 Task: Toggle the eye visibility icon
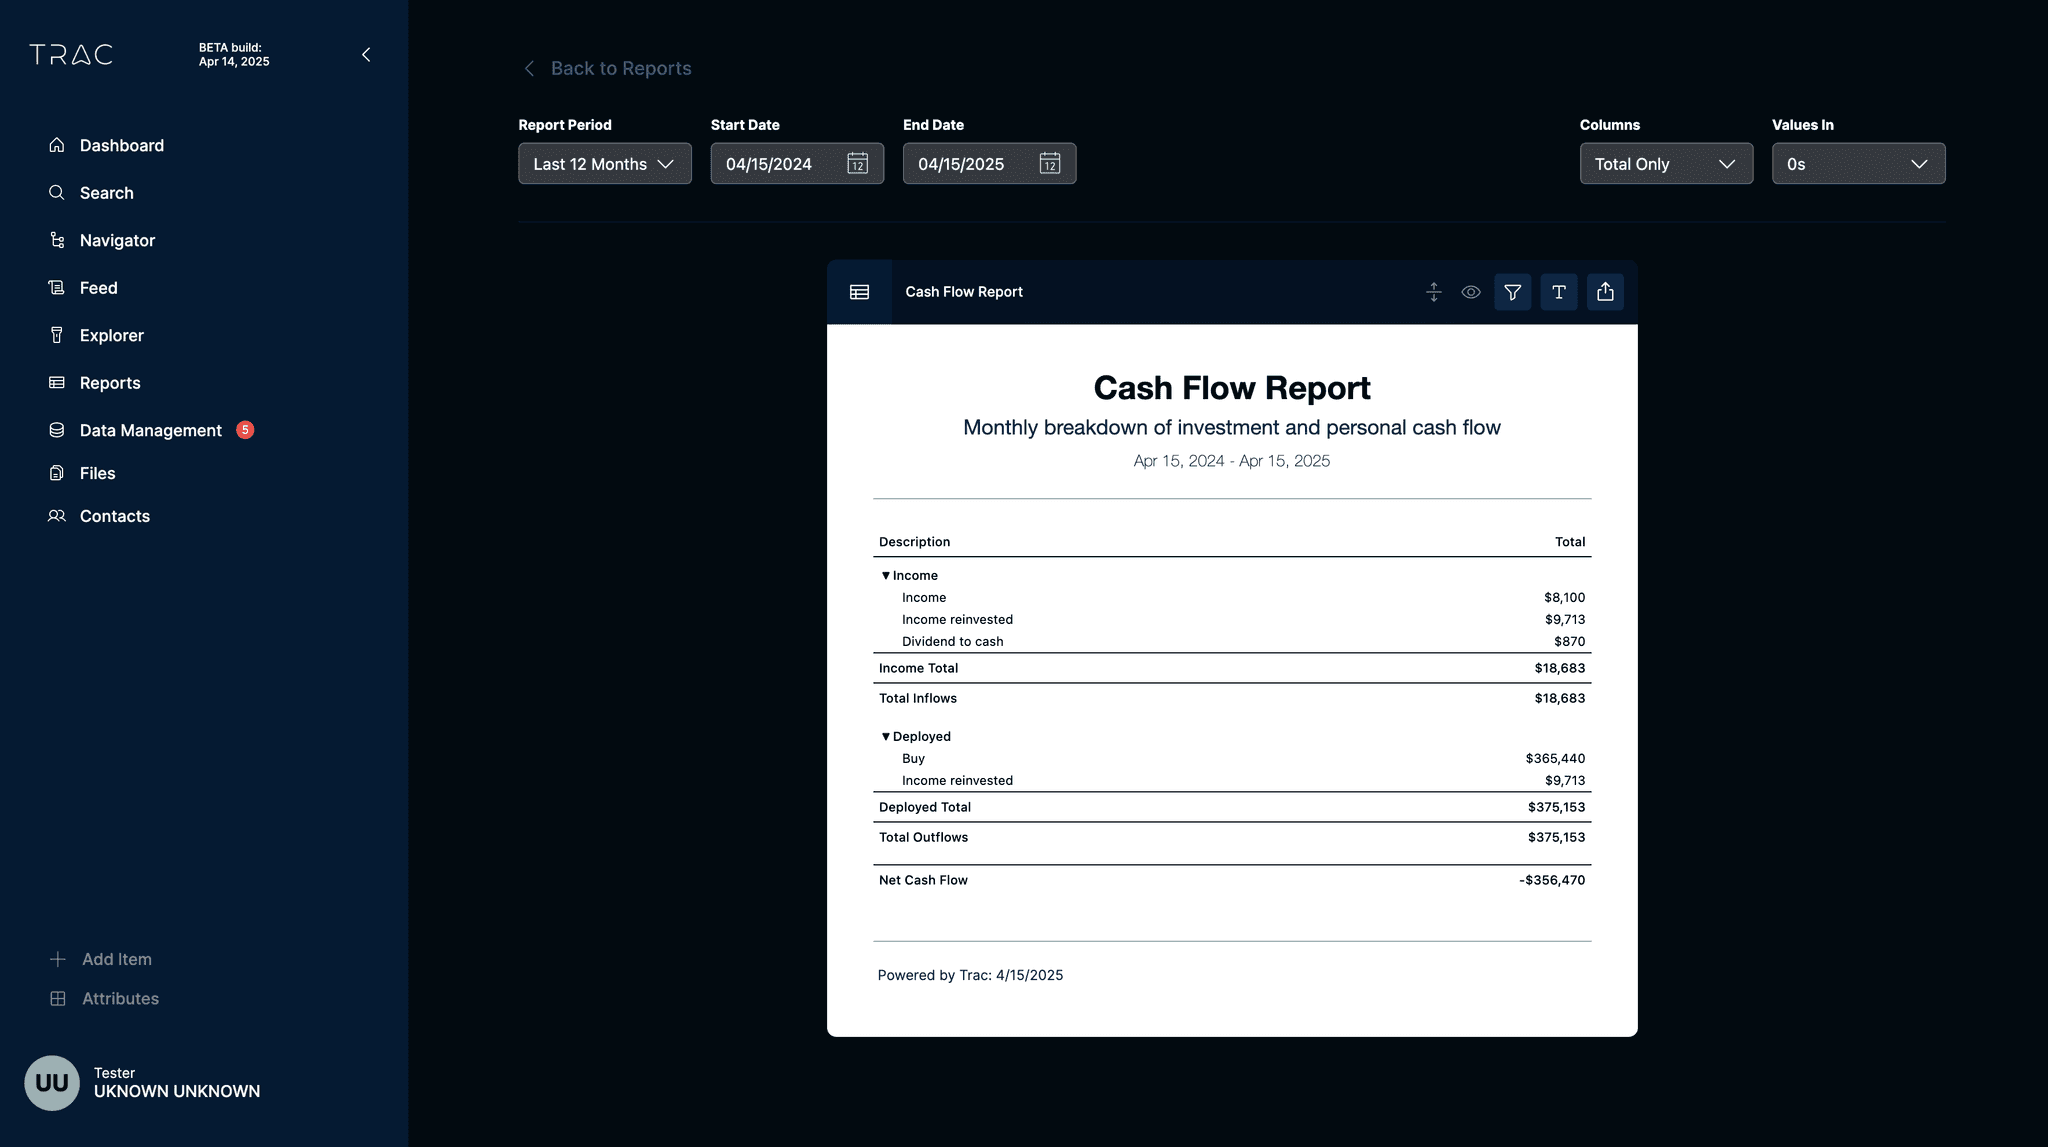coord(1470,292)
